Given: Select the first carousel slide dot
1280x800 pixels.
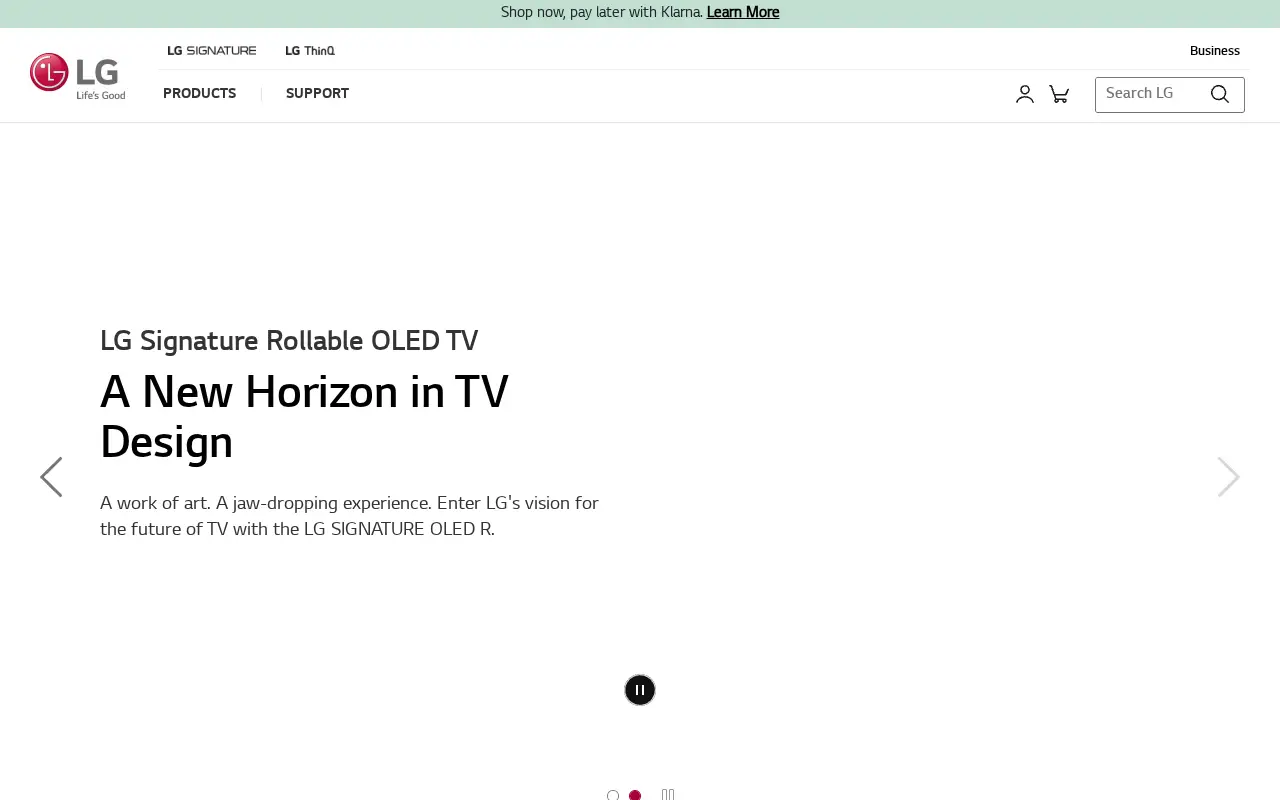Looking at the screenshot, I should (x=613, y=795).
